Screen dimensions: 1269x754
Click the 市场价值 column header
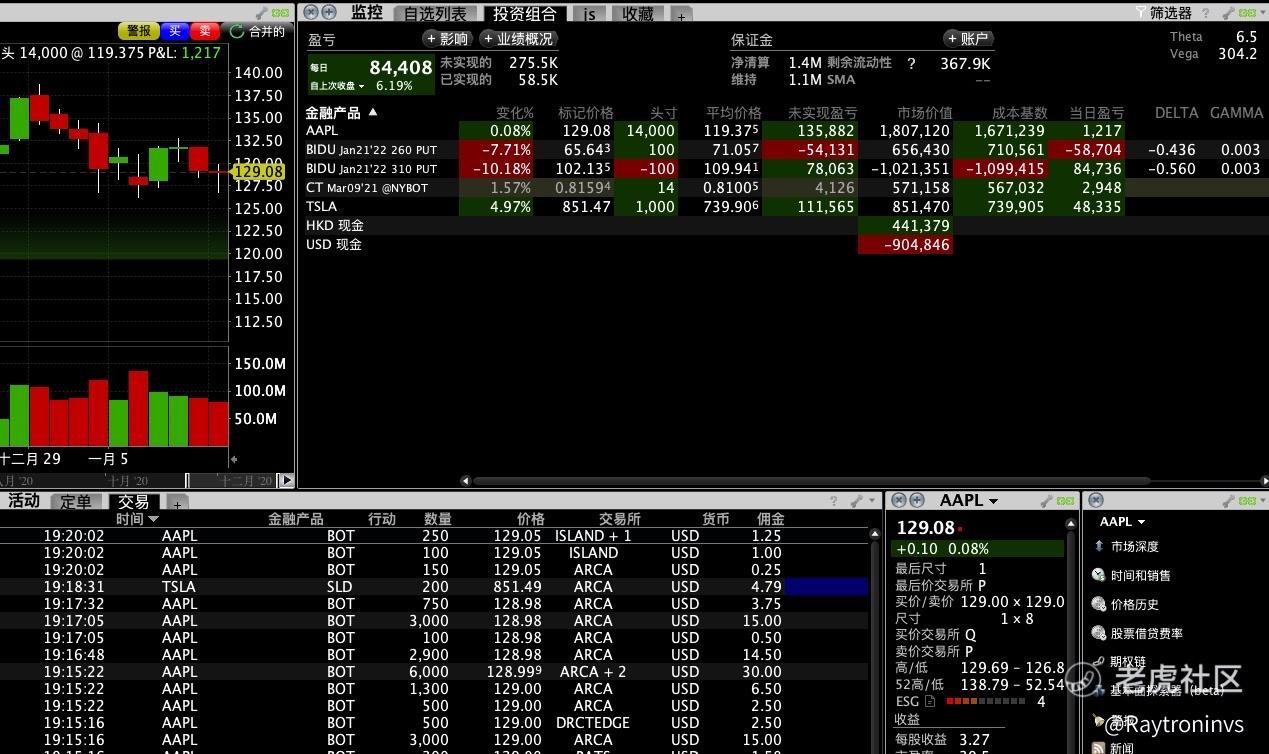pos(924,113)
